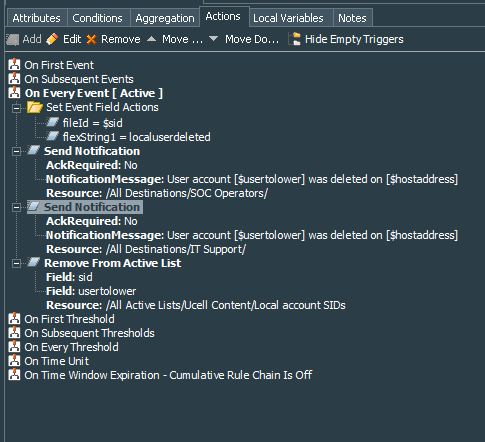Click the Remove button label
Viewport: 485px width, 442px height.
pos(121,39)
